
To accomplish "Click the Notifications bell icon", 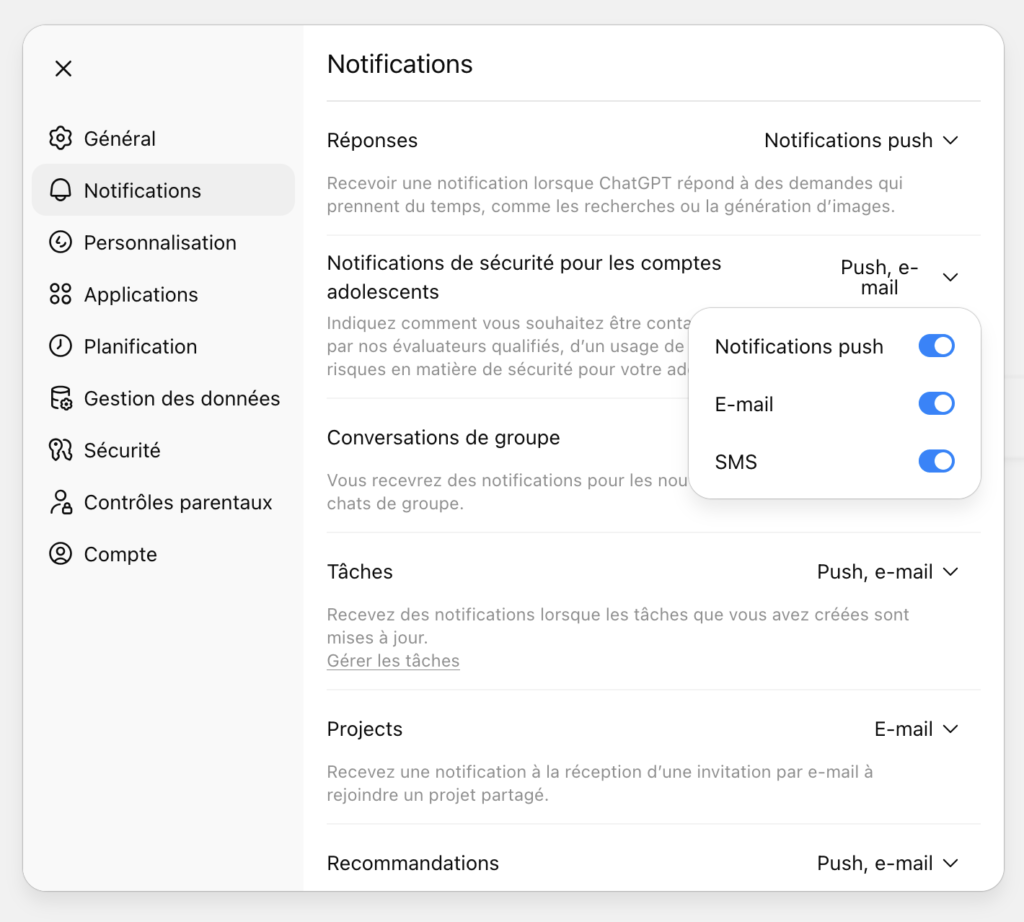I will point(61,191).
